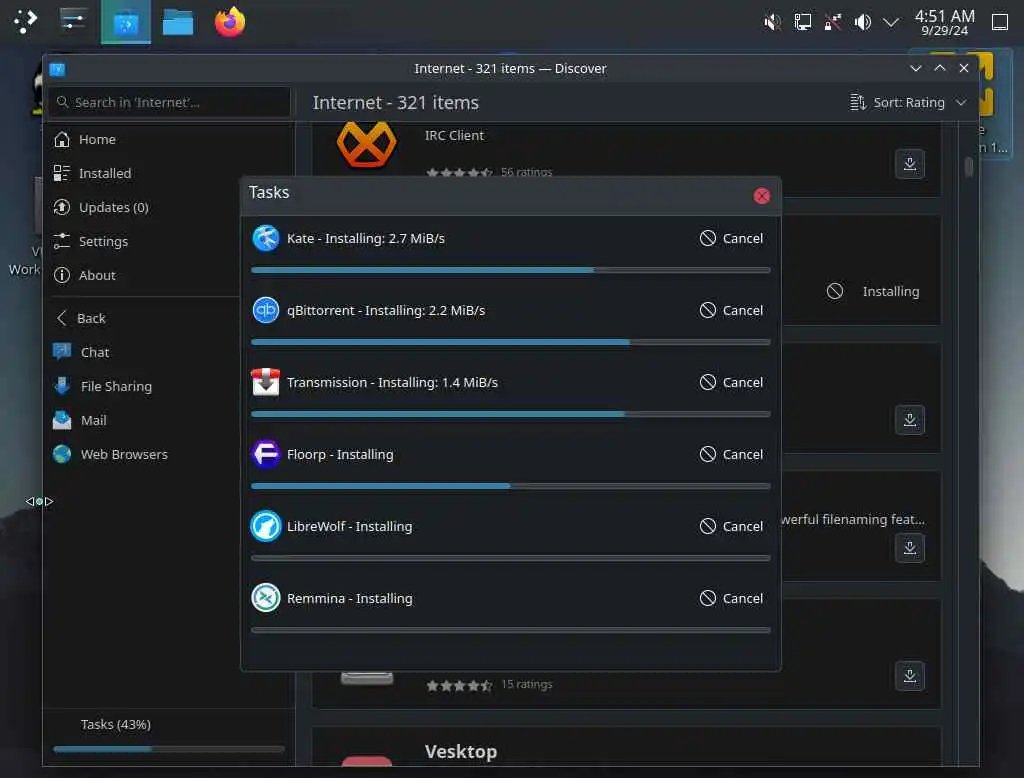Click the Transmission app icon
1024x778 pixels.
click(x=266, y=382)
